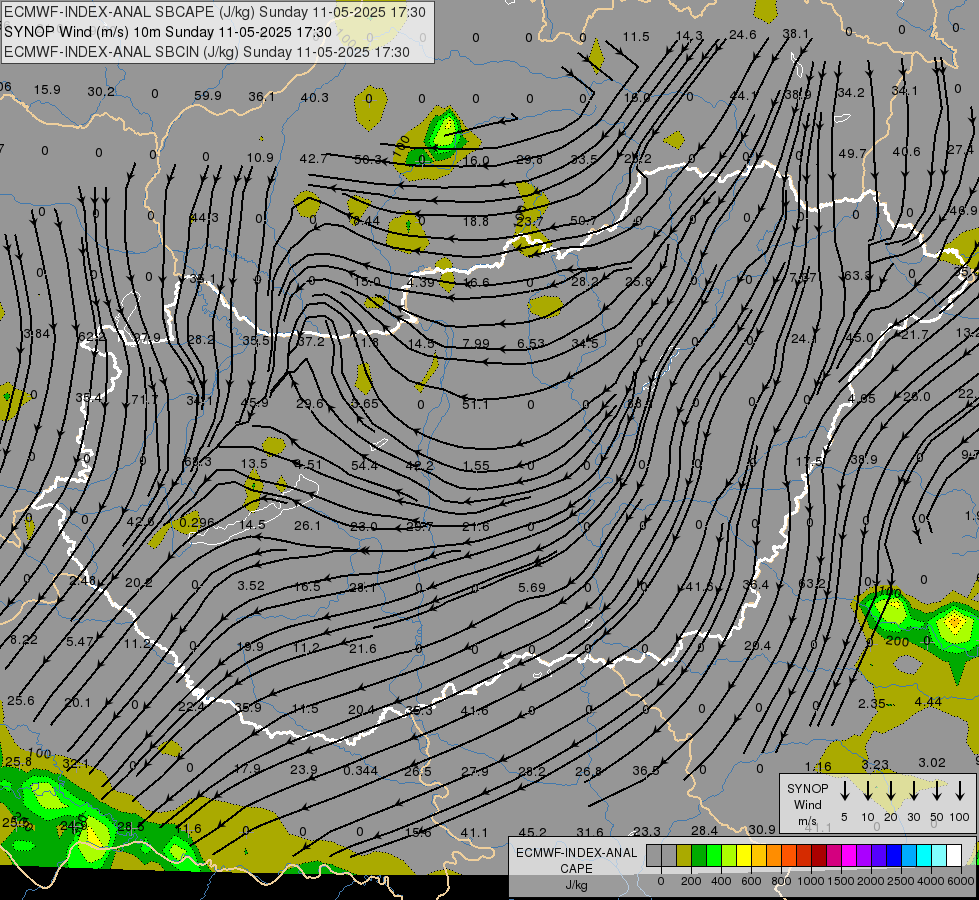Click the SYNOP wind arrow for 50 m/s

pos(937,790)
